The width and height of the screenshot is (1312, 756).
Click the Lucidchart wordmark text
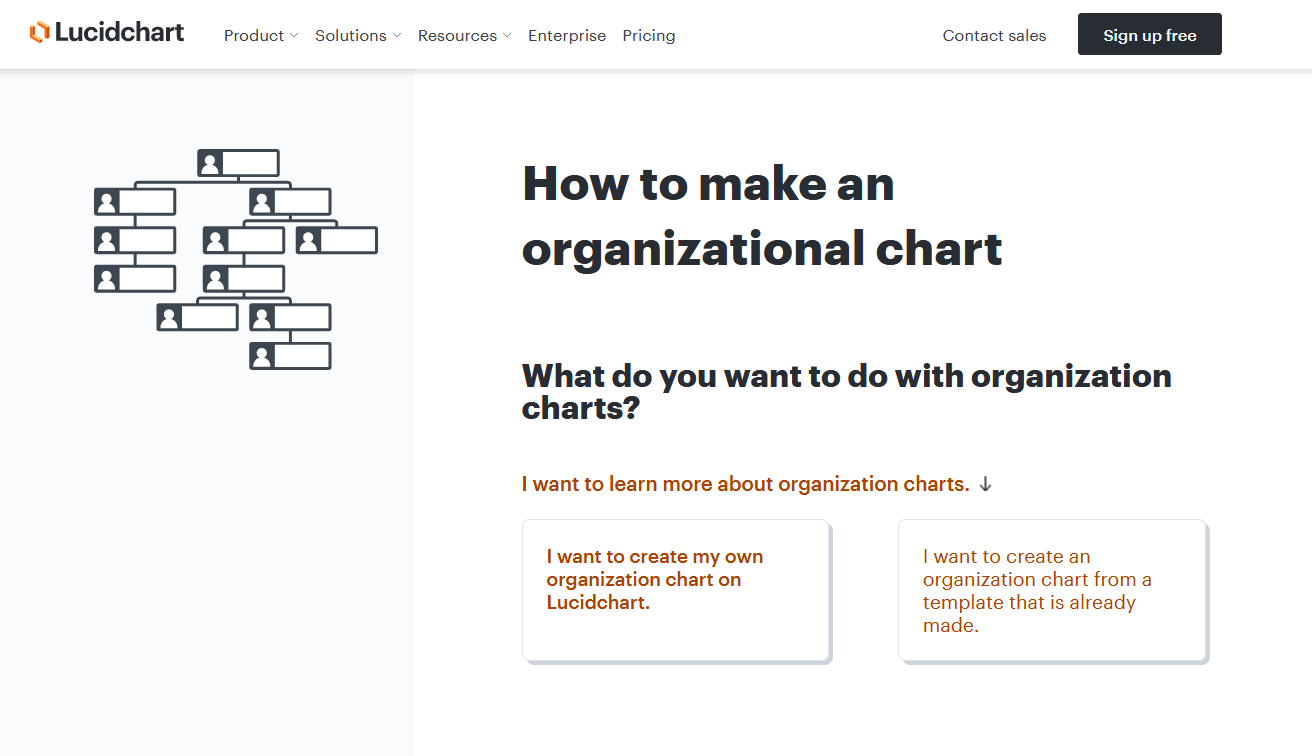pos(119,33)
